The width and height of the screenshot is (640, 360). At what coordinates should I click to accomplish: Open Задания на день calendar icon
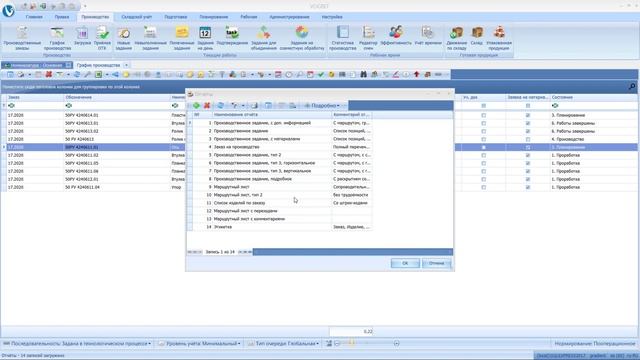tap(205, 38)
